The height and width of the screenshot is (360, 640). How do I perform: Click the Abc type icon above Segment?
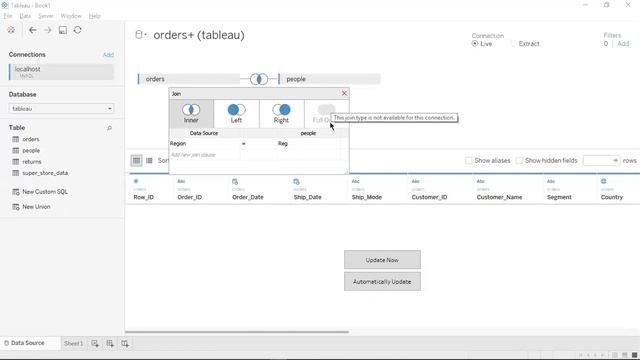[x=551, y=181]
